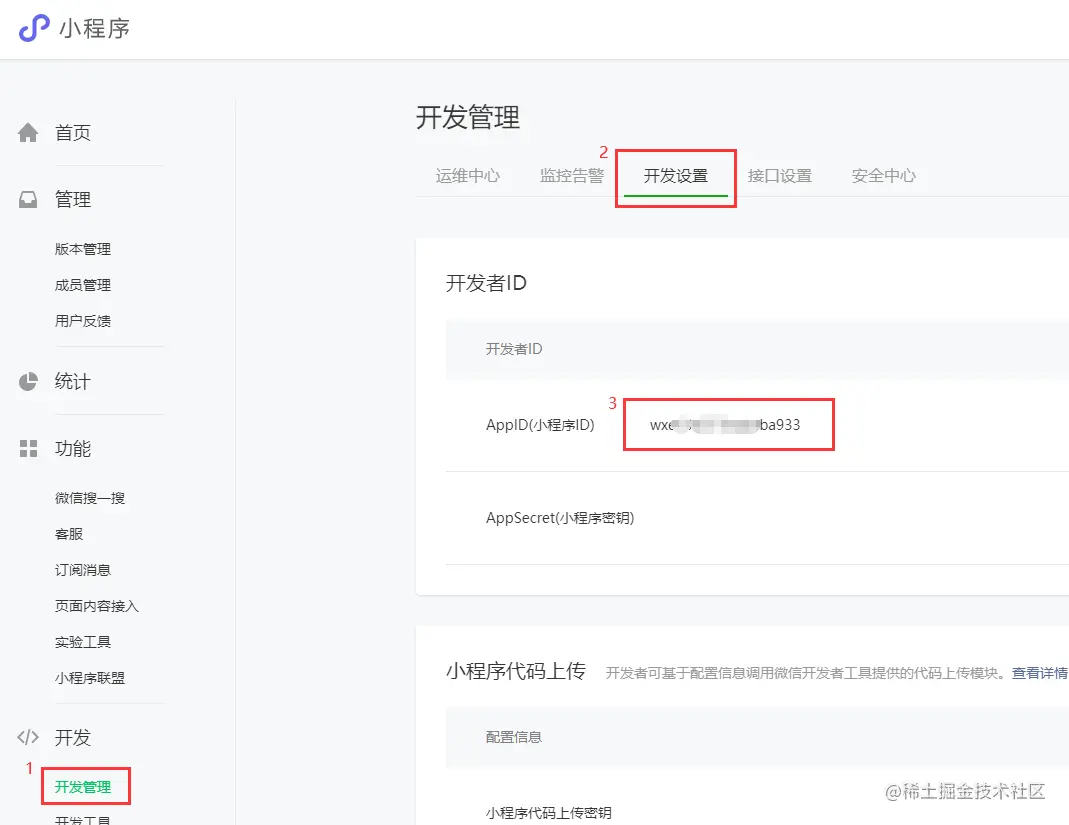Screen dimensions: 1069x825
Task: Click the 开发管理 page heading
Action: pos(468,117)
